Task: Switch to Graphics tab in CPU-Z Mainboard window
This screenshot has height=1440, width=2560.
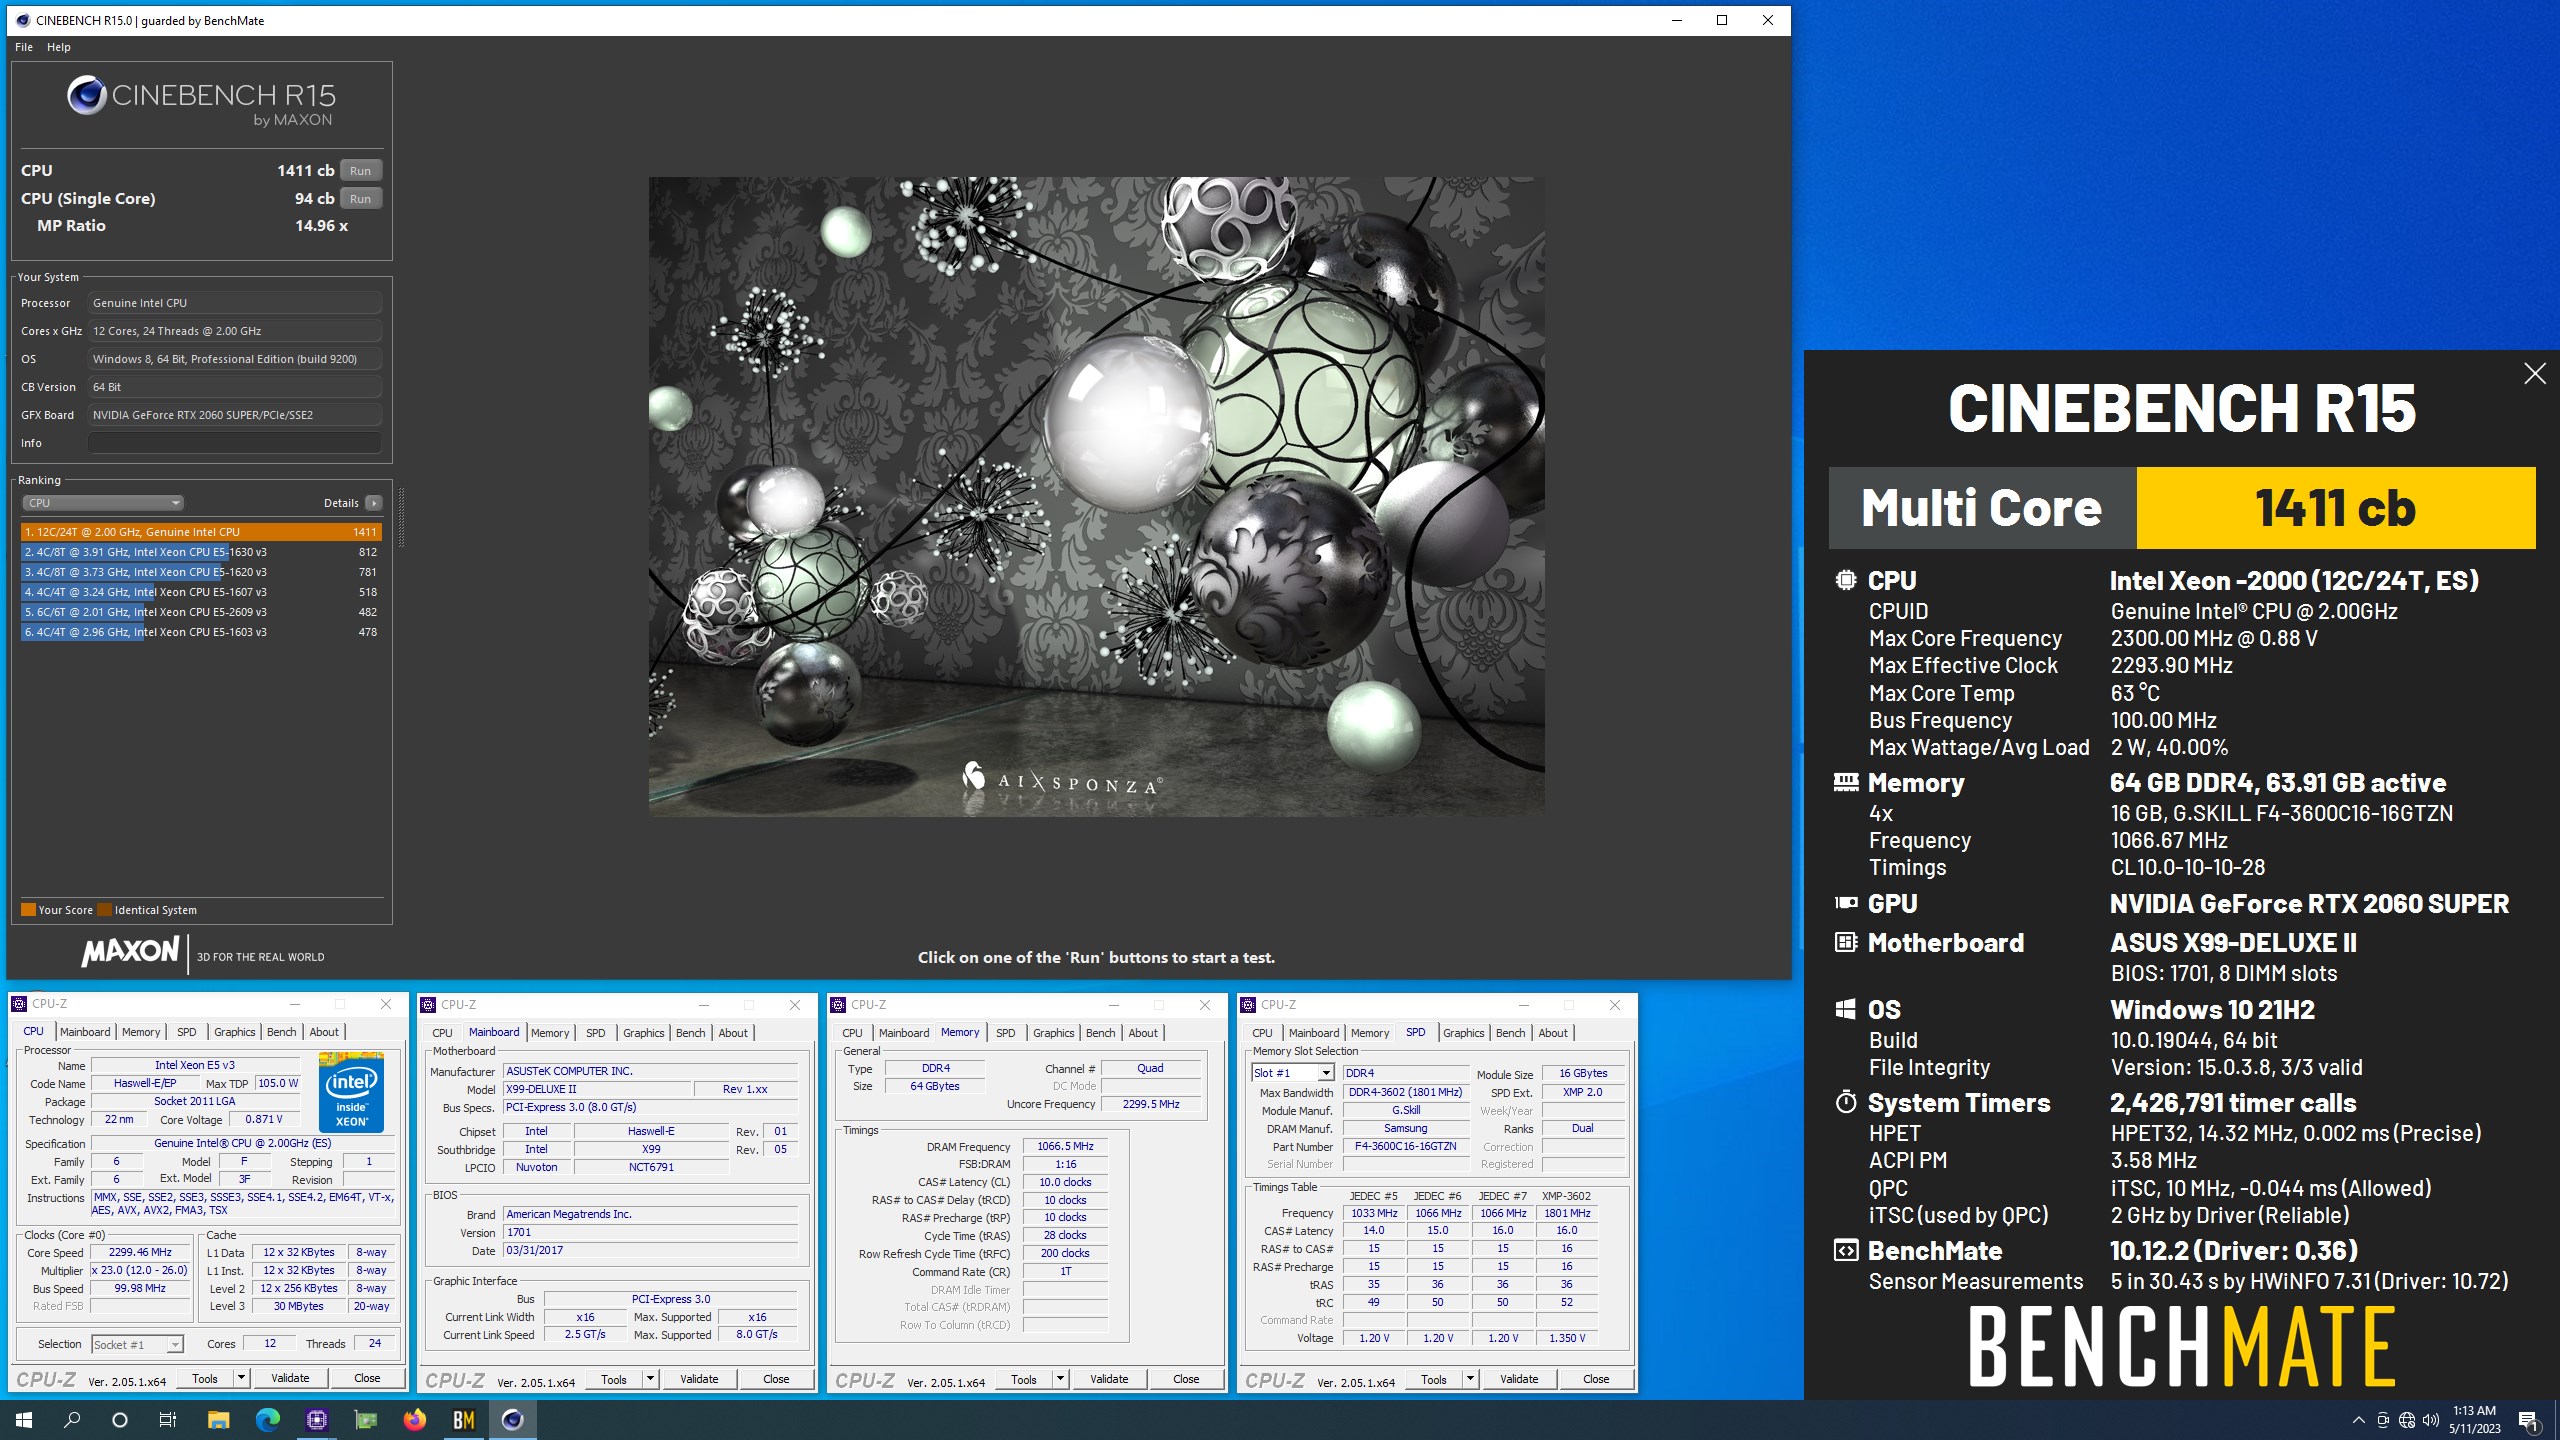Action: [644, 1033]
